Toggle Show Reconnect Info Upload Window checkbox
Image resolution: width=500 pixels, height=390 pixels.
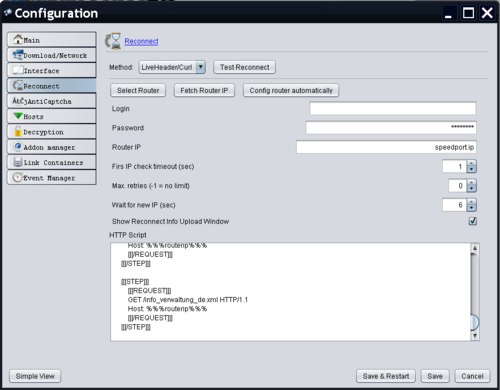coord(472,221)
